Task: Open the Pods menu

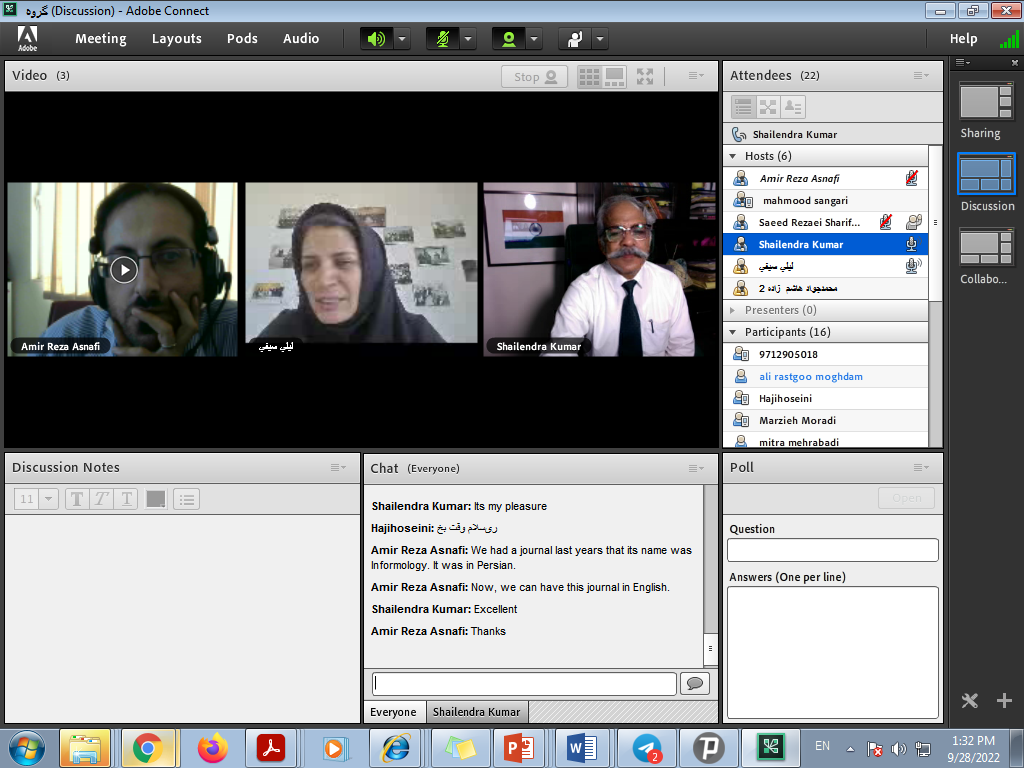Action: pyautogui.click(x=242, y=39)
